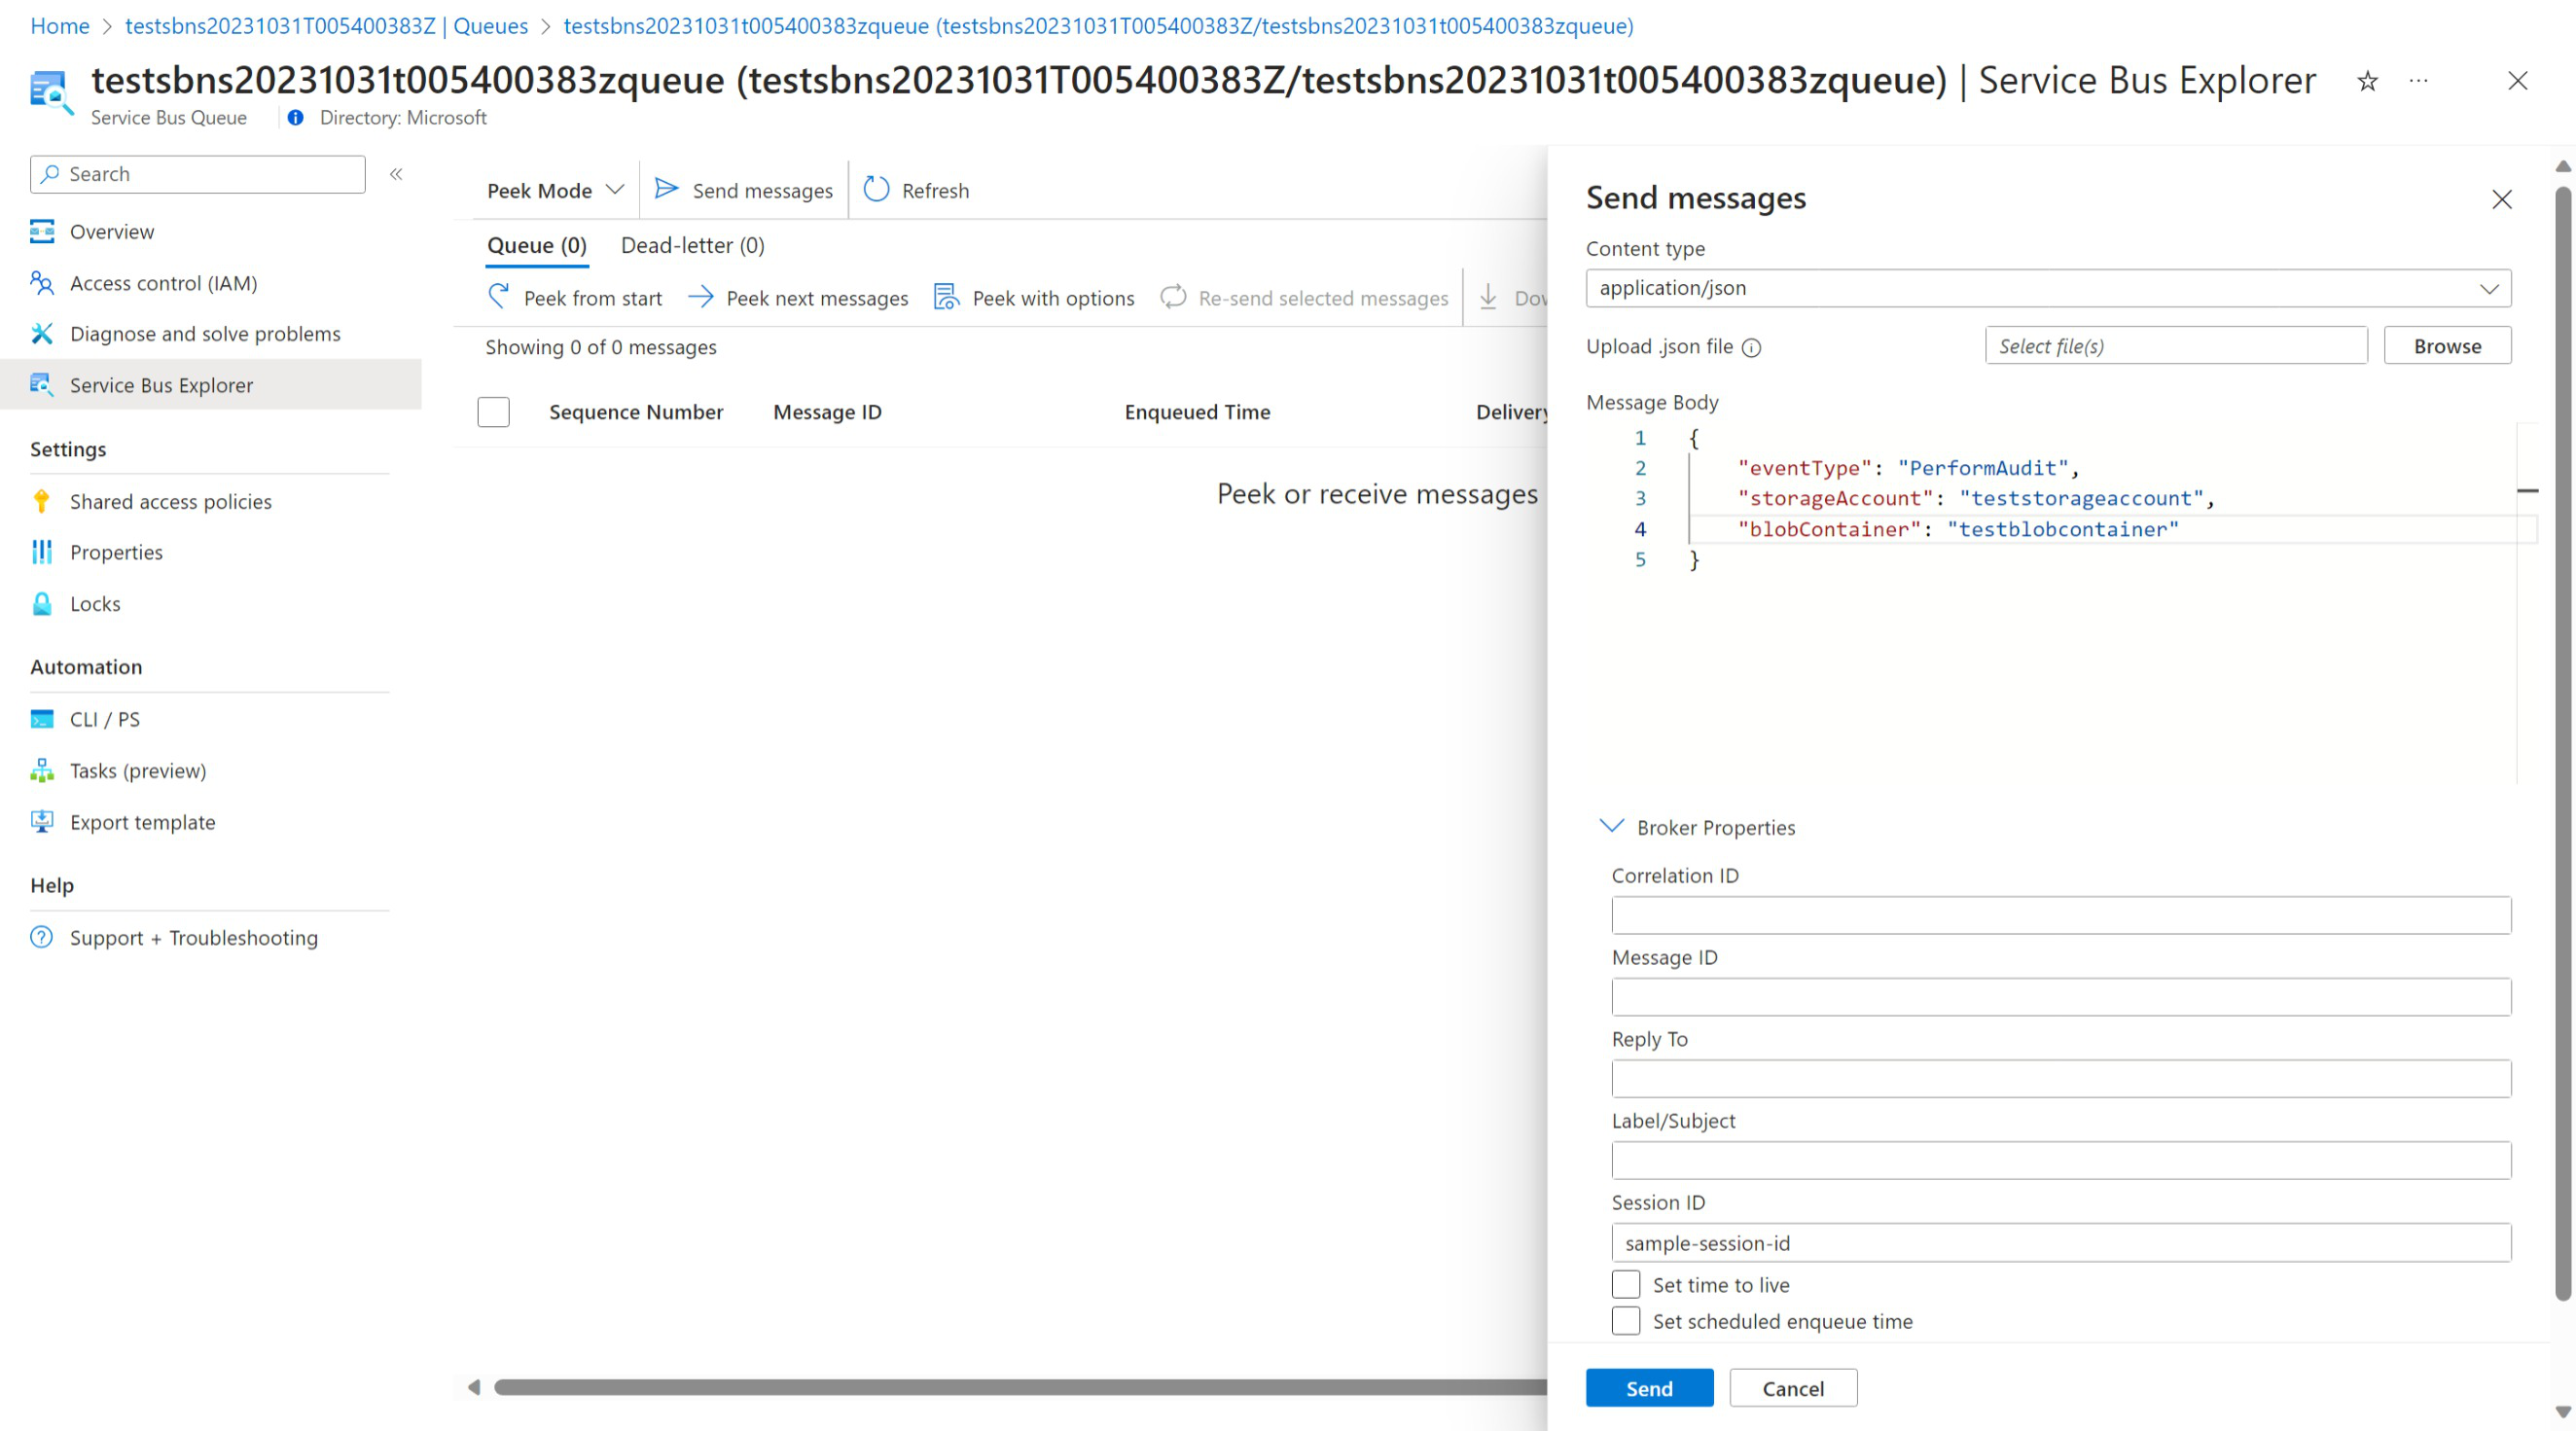
Task: Toggle the Set time to live checkbox
Action: click(1623, 1285)
